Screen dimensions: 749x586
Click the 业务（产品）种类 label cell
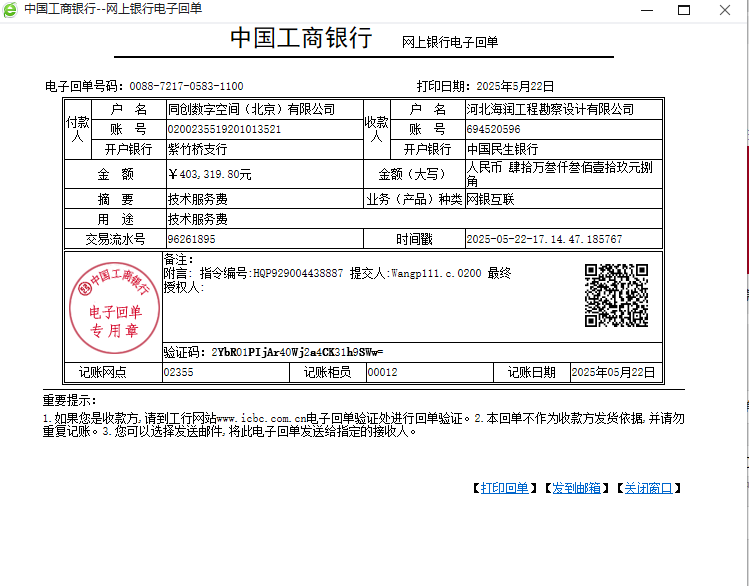[x=414, y=199]
